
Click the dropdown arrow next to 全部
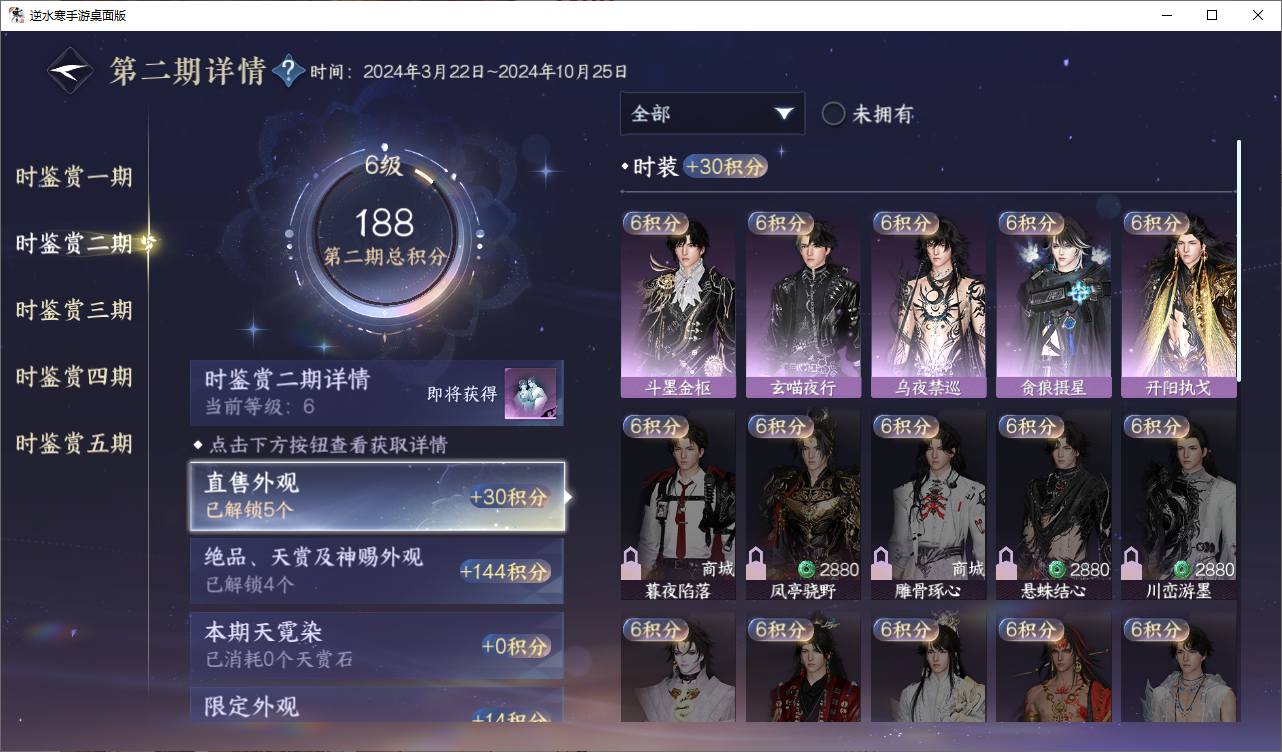784,114
